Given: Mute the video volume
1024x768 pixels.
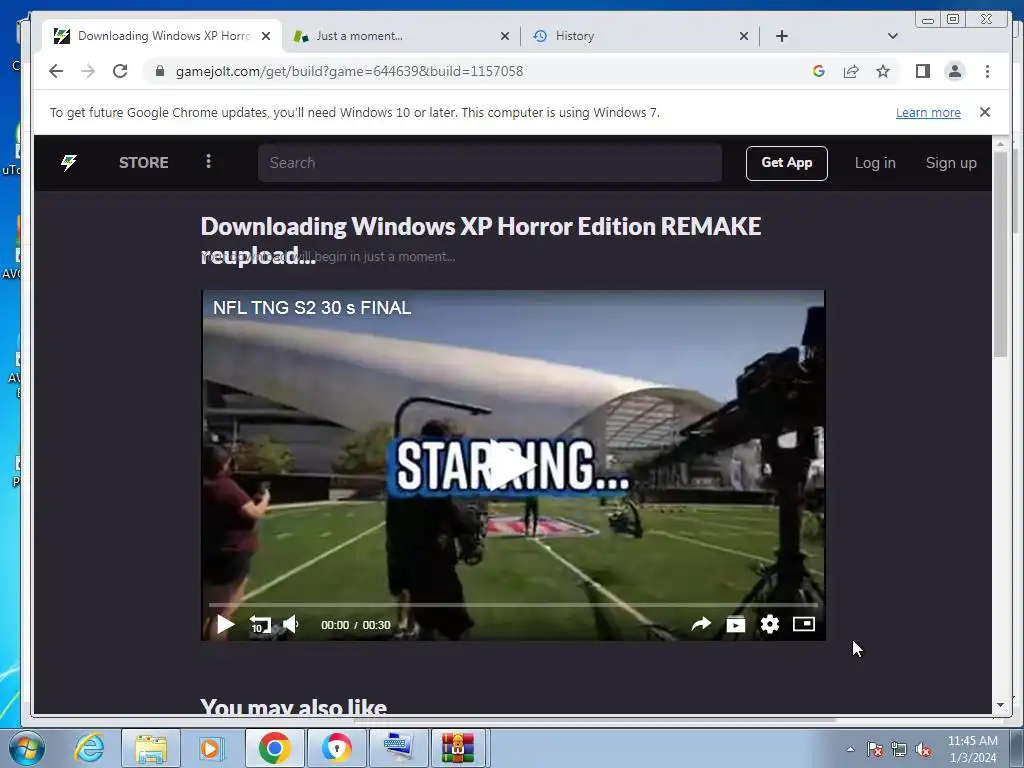Looking at the screenshot, I should (291, 624).
